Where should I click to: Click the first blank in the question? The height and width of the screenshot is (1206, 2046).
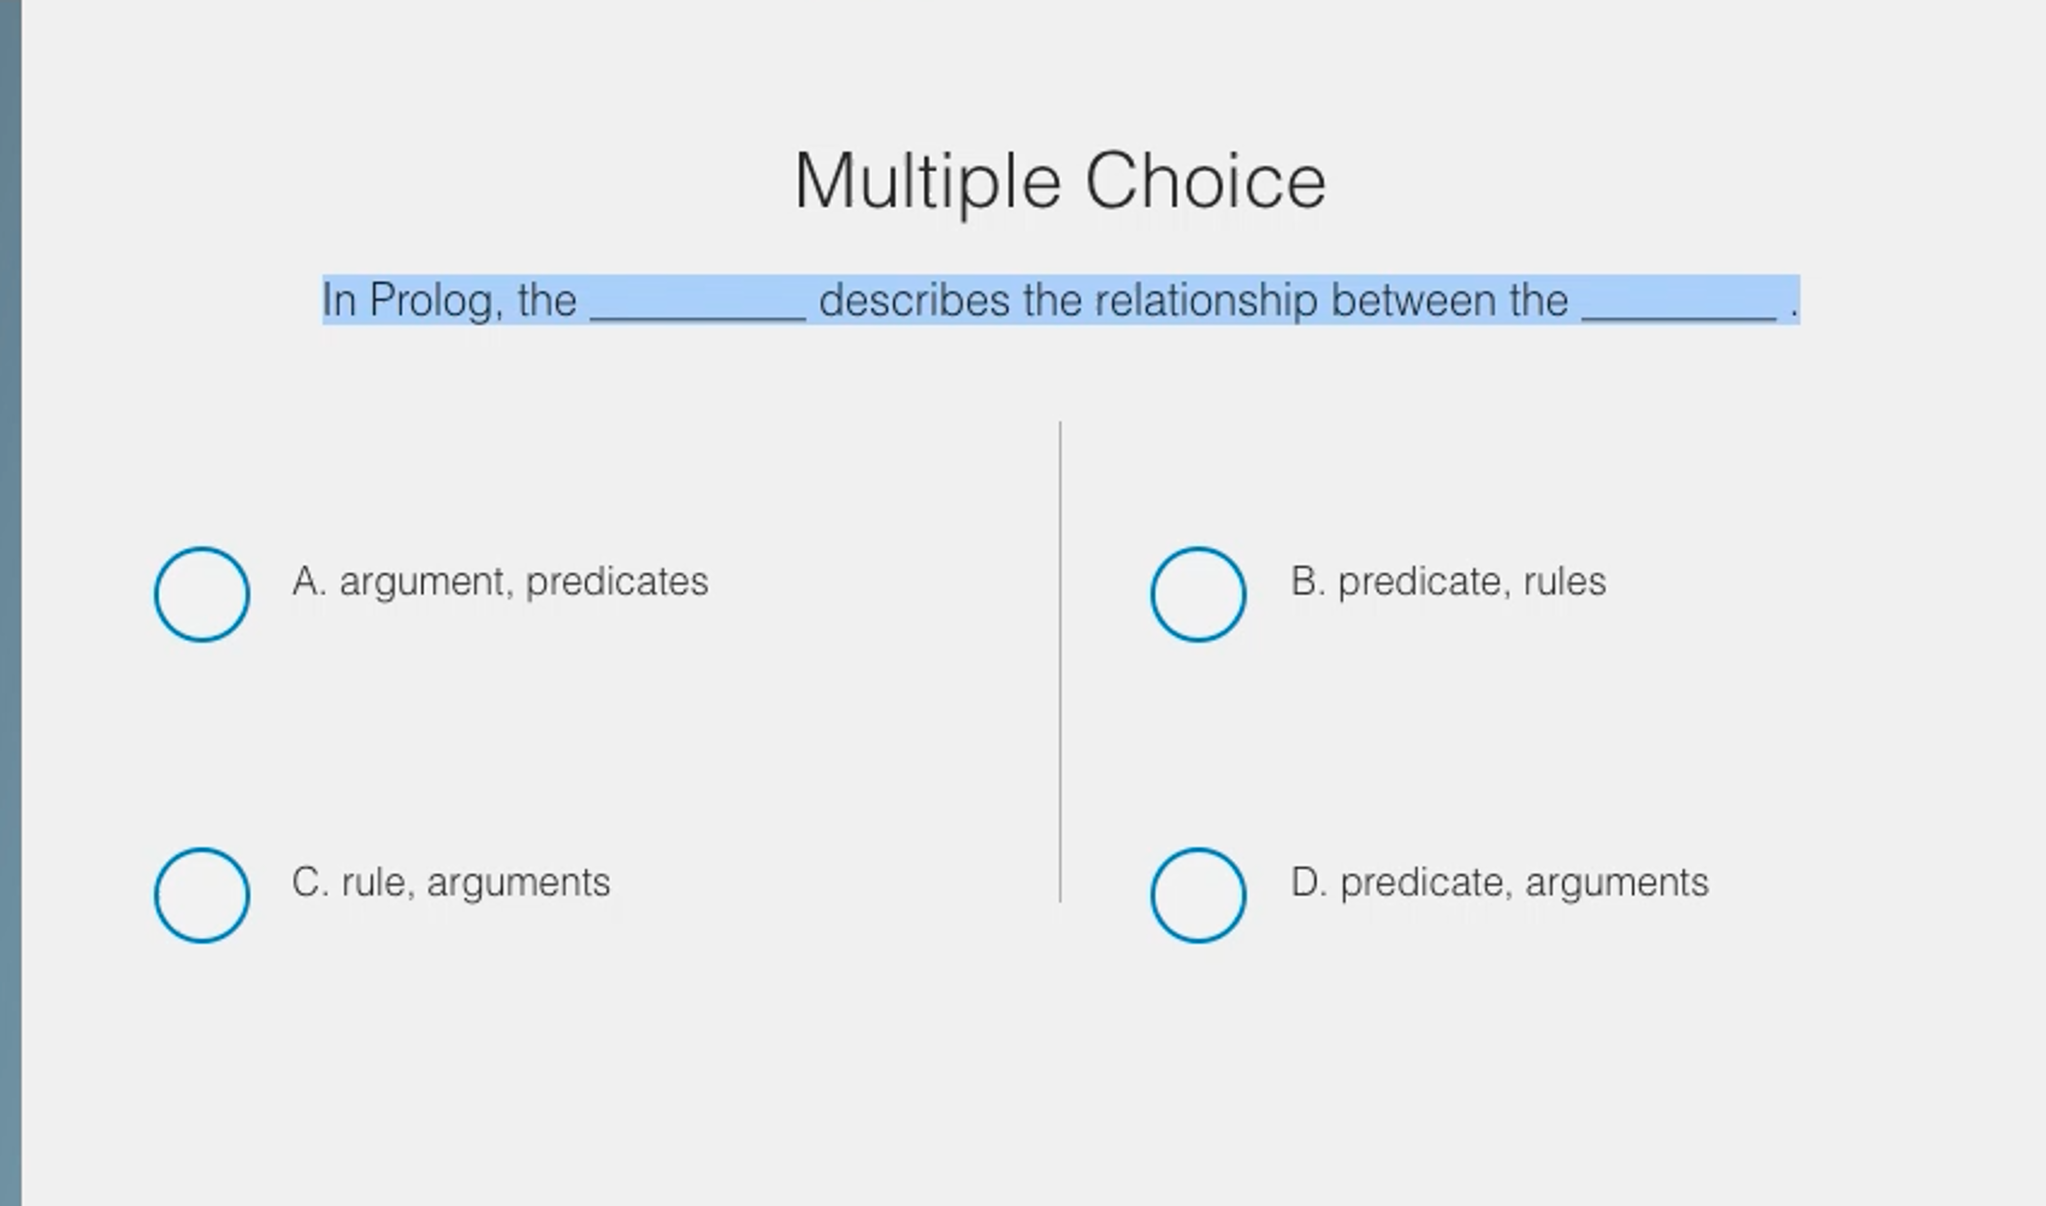[698, 301]
